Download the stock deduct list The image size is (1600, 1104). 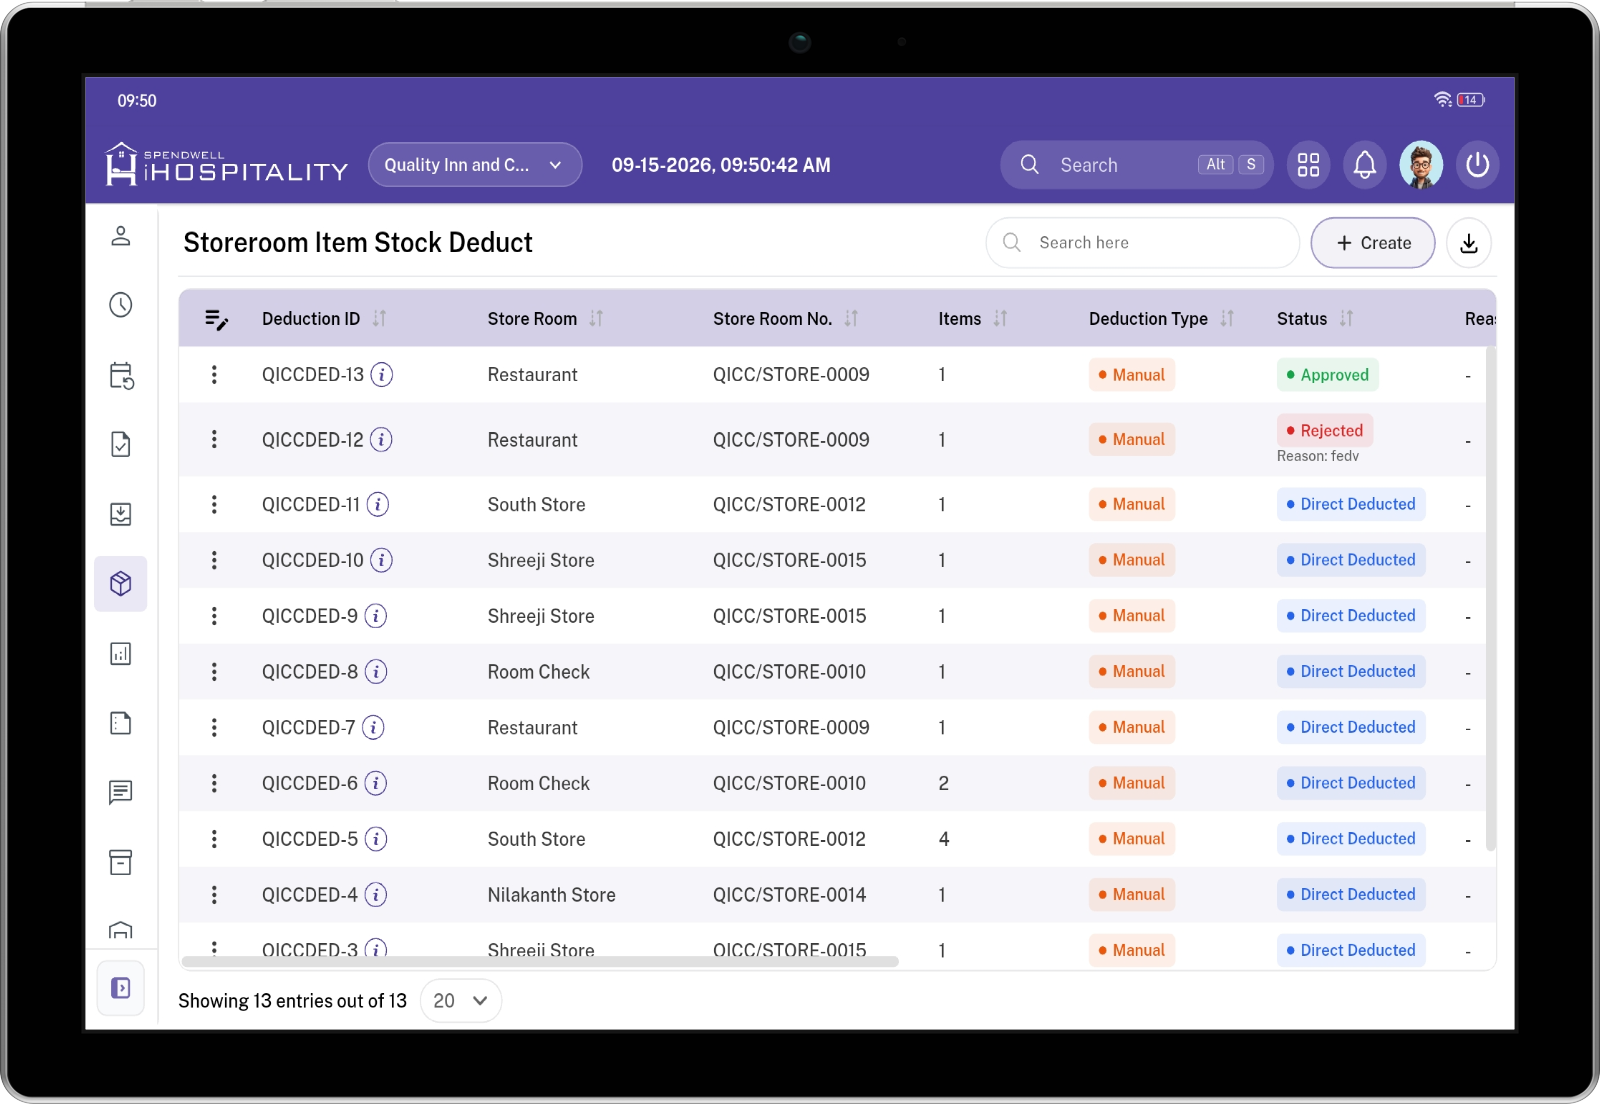pos(1468,243)
